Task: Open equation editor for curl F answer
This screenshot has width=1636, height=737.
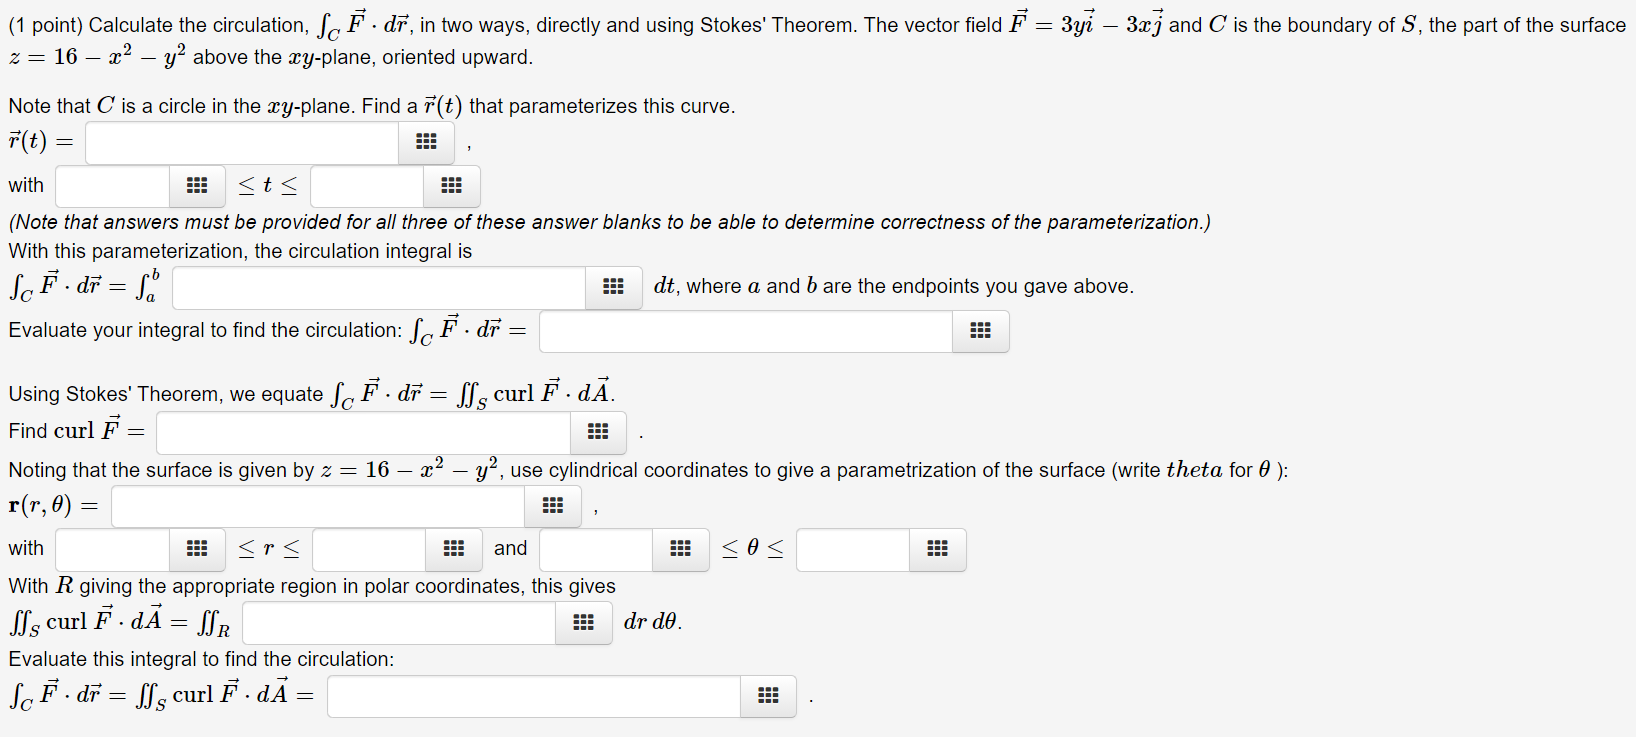Action: coord(598,432)
